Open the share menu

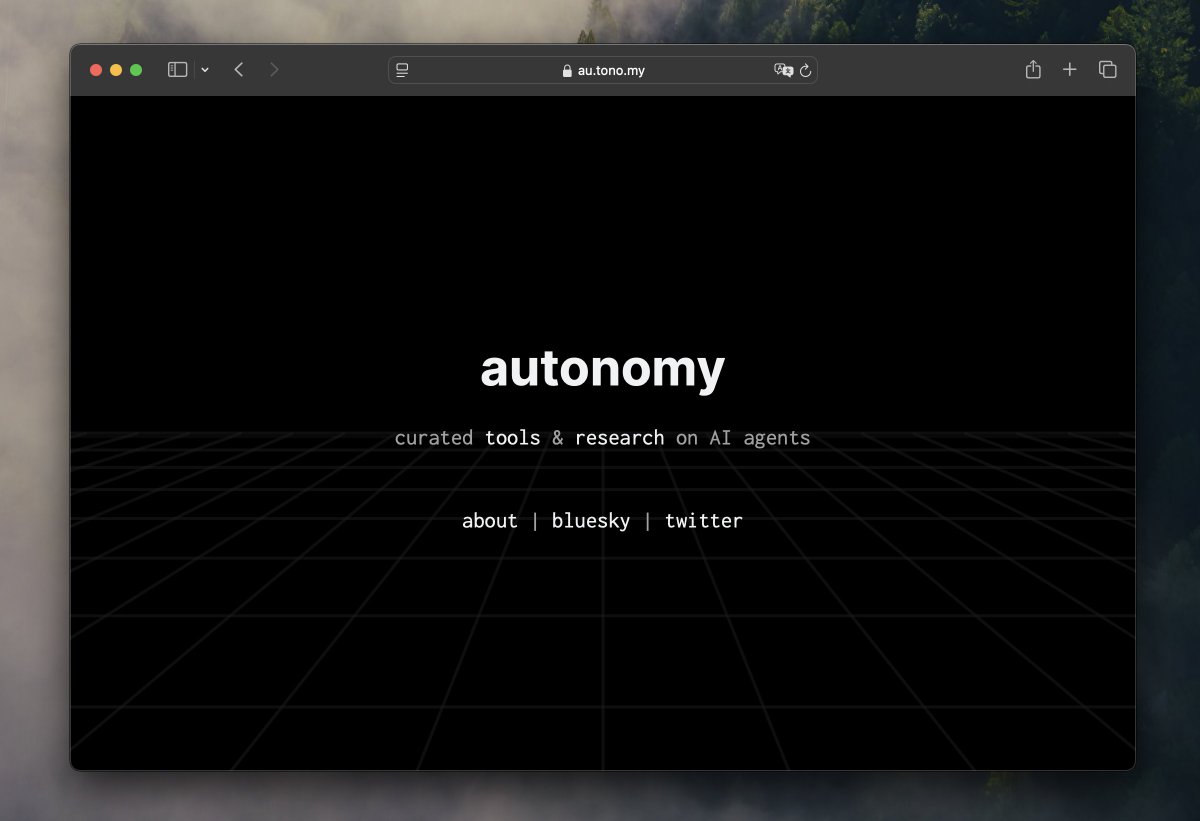point(1033,69)
